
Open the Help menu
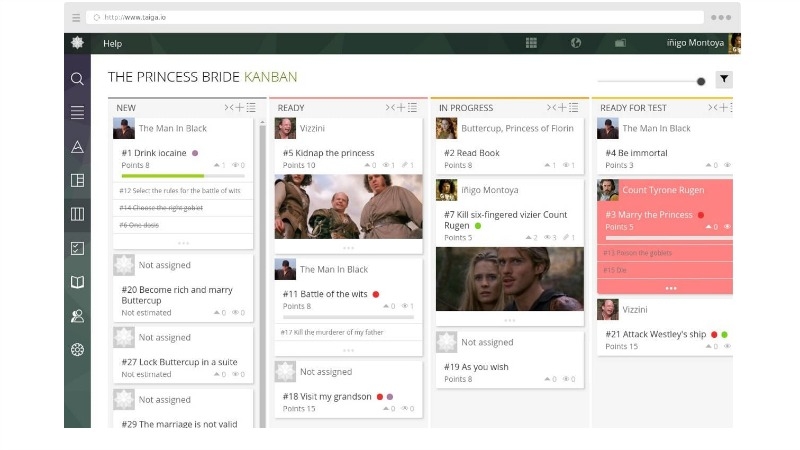coord(112,43)
